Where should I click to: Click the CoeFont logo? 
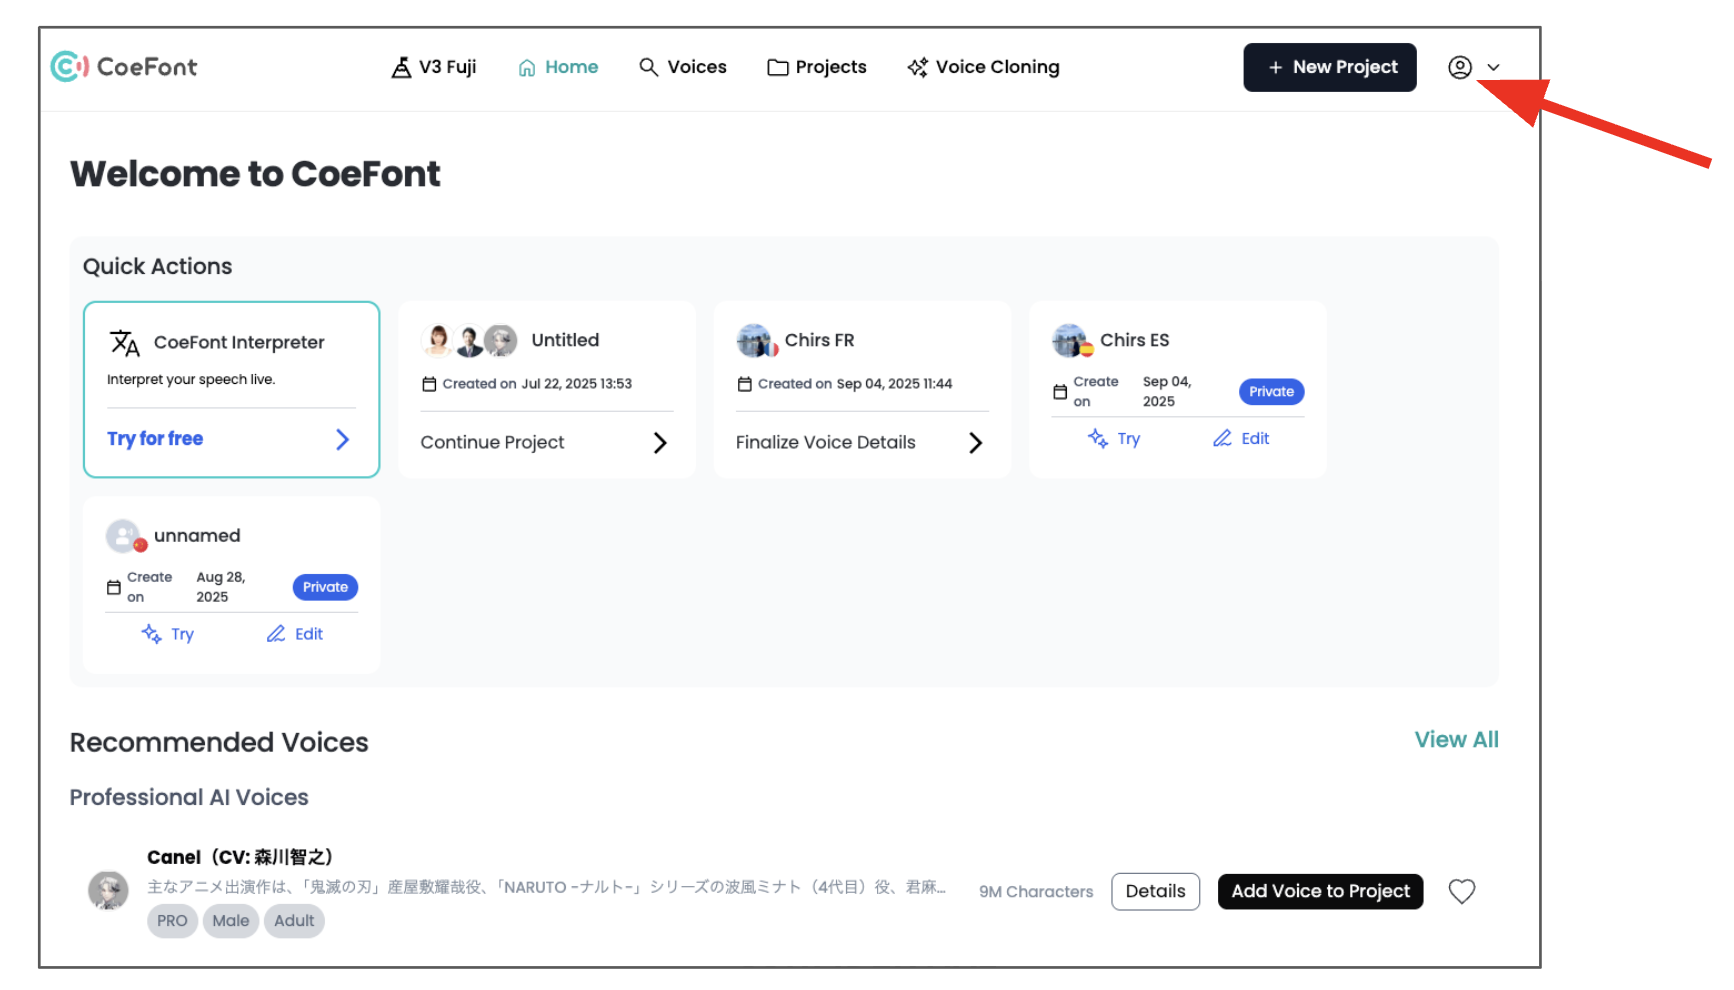pos(124,67)
